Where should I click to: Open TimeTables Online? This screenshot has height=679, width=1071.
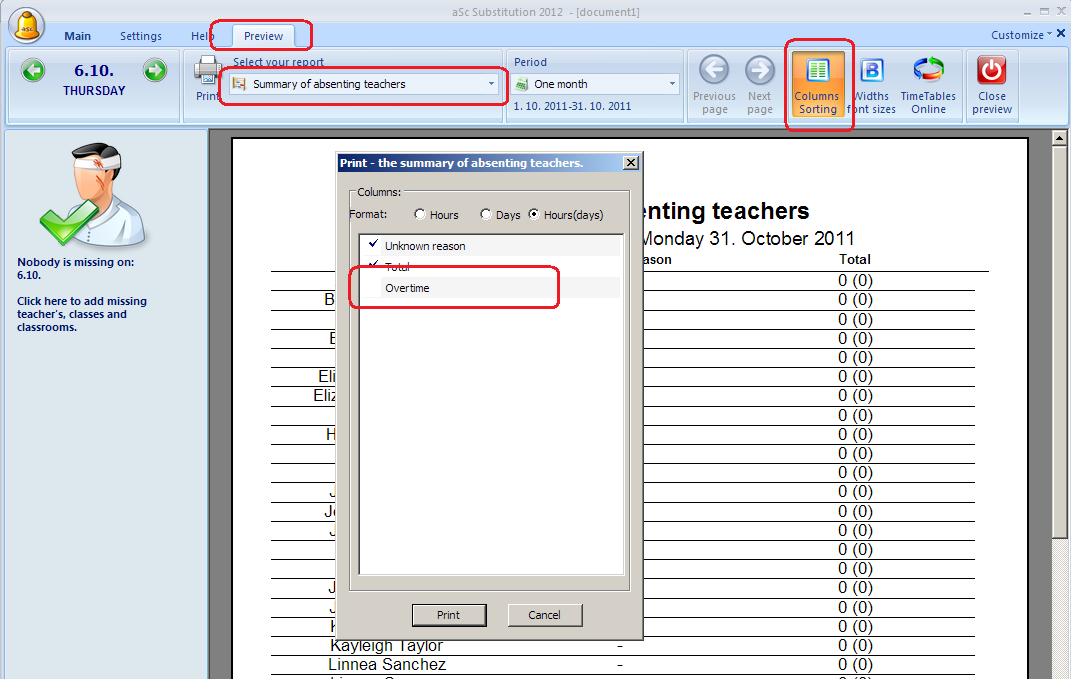click(928, 85)
